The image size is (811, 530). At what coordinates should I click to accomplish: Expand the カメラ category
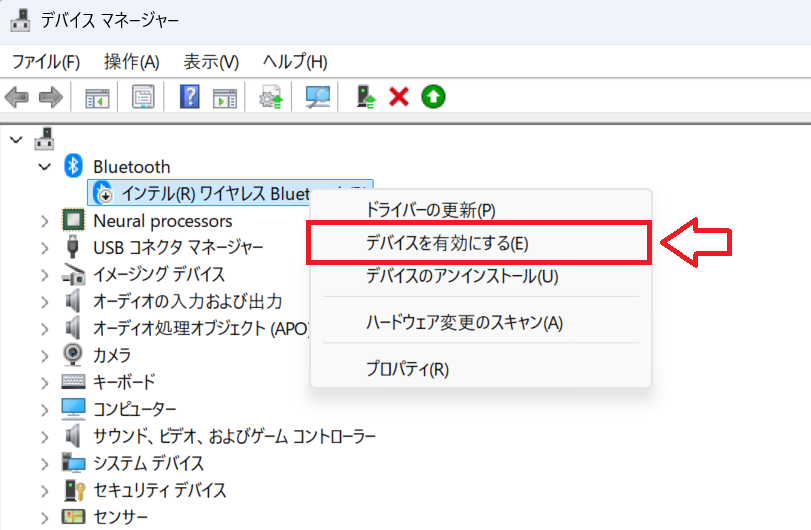[45, 356]
